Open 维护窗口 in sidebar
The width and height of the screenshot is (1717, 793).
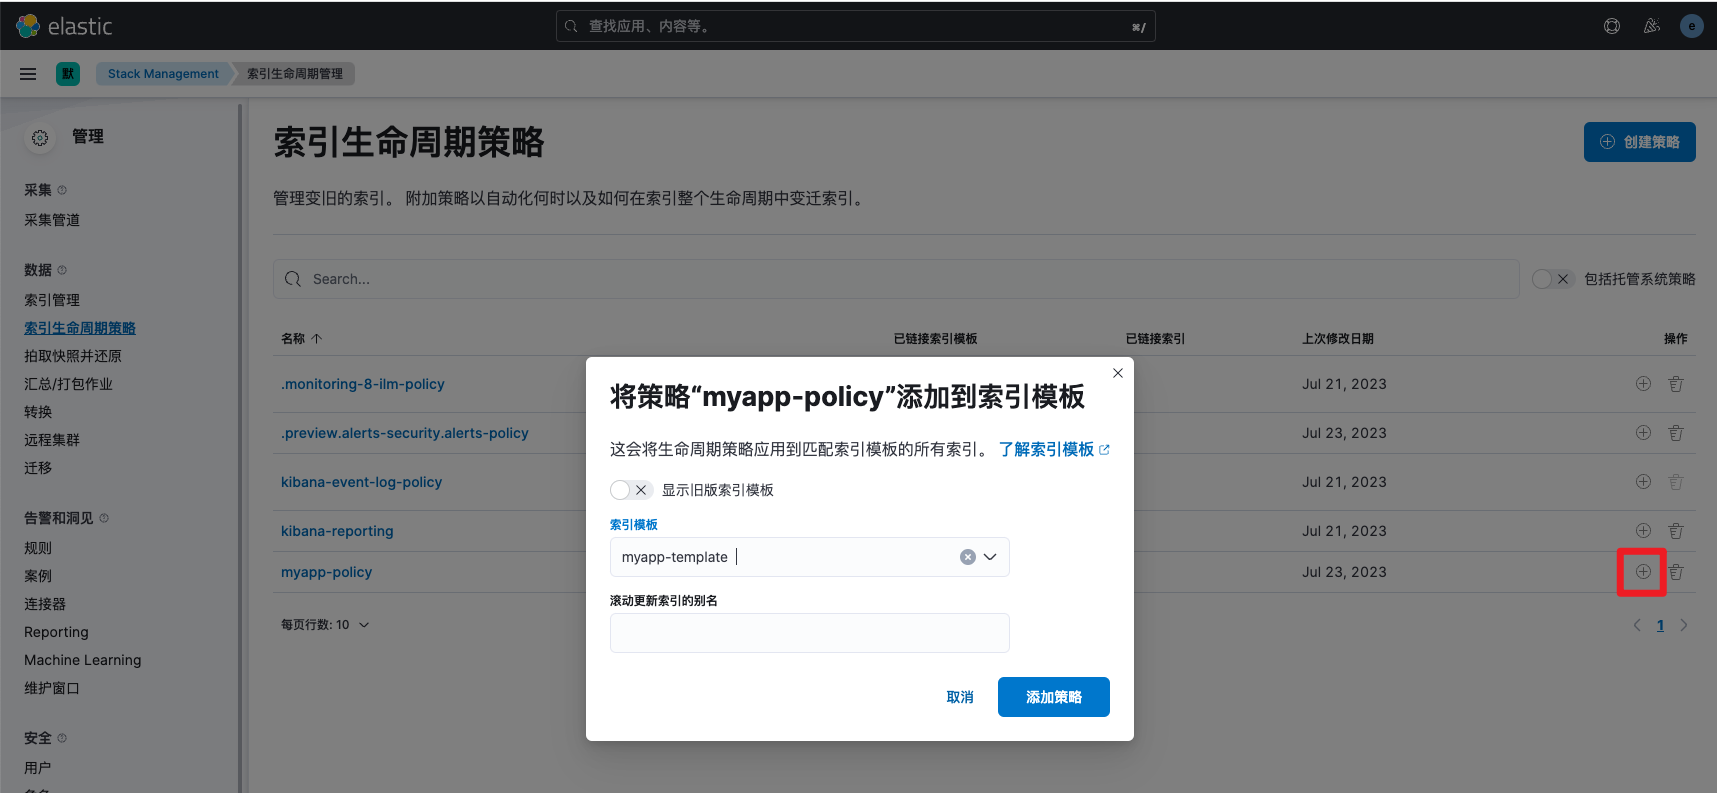52,688
